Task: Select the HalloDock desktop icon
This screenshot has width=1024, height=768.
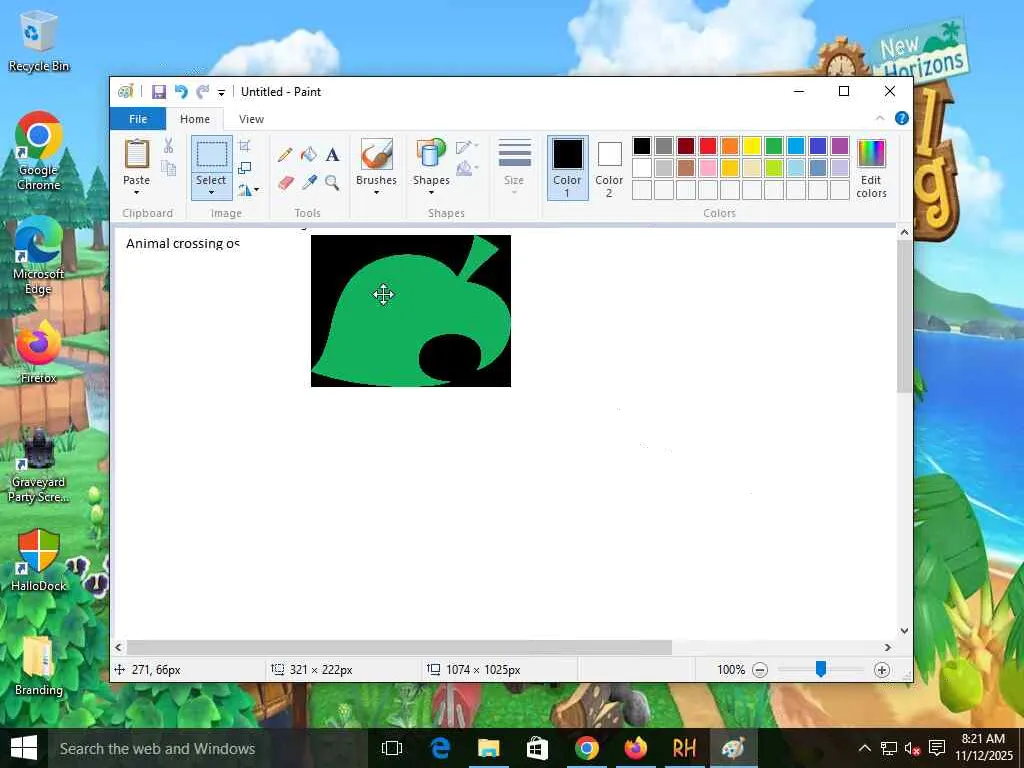Action: pos(39,560)
